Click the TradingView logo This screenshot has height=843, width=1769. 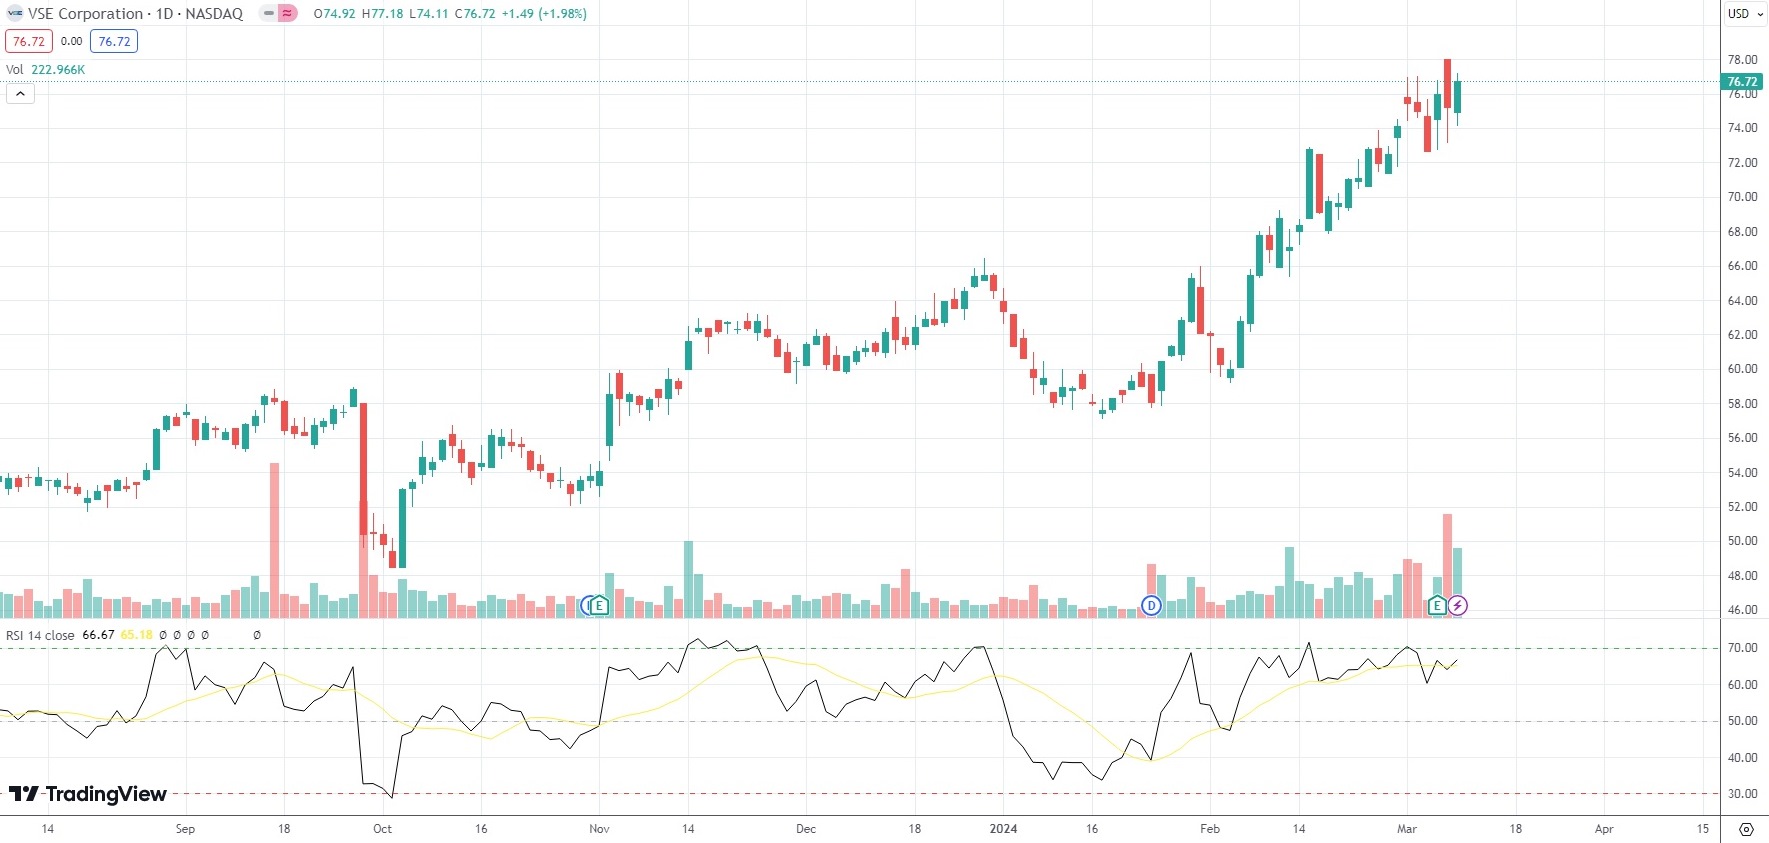click(x=88, y=794)
